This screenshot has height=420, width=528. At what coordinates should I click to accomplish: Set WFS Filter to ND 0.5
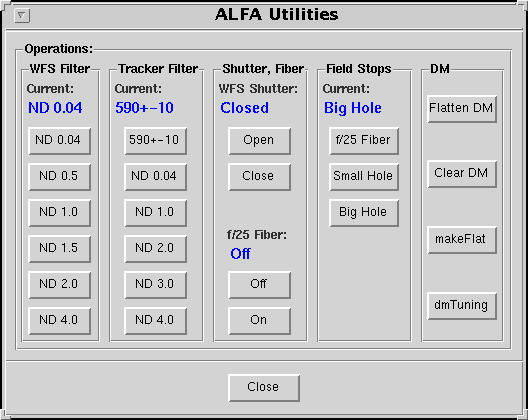tap(59, 177)
